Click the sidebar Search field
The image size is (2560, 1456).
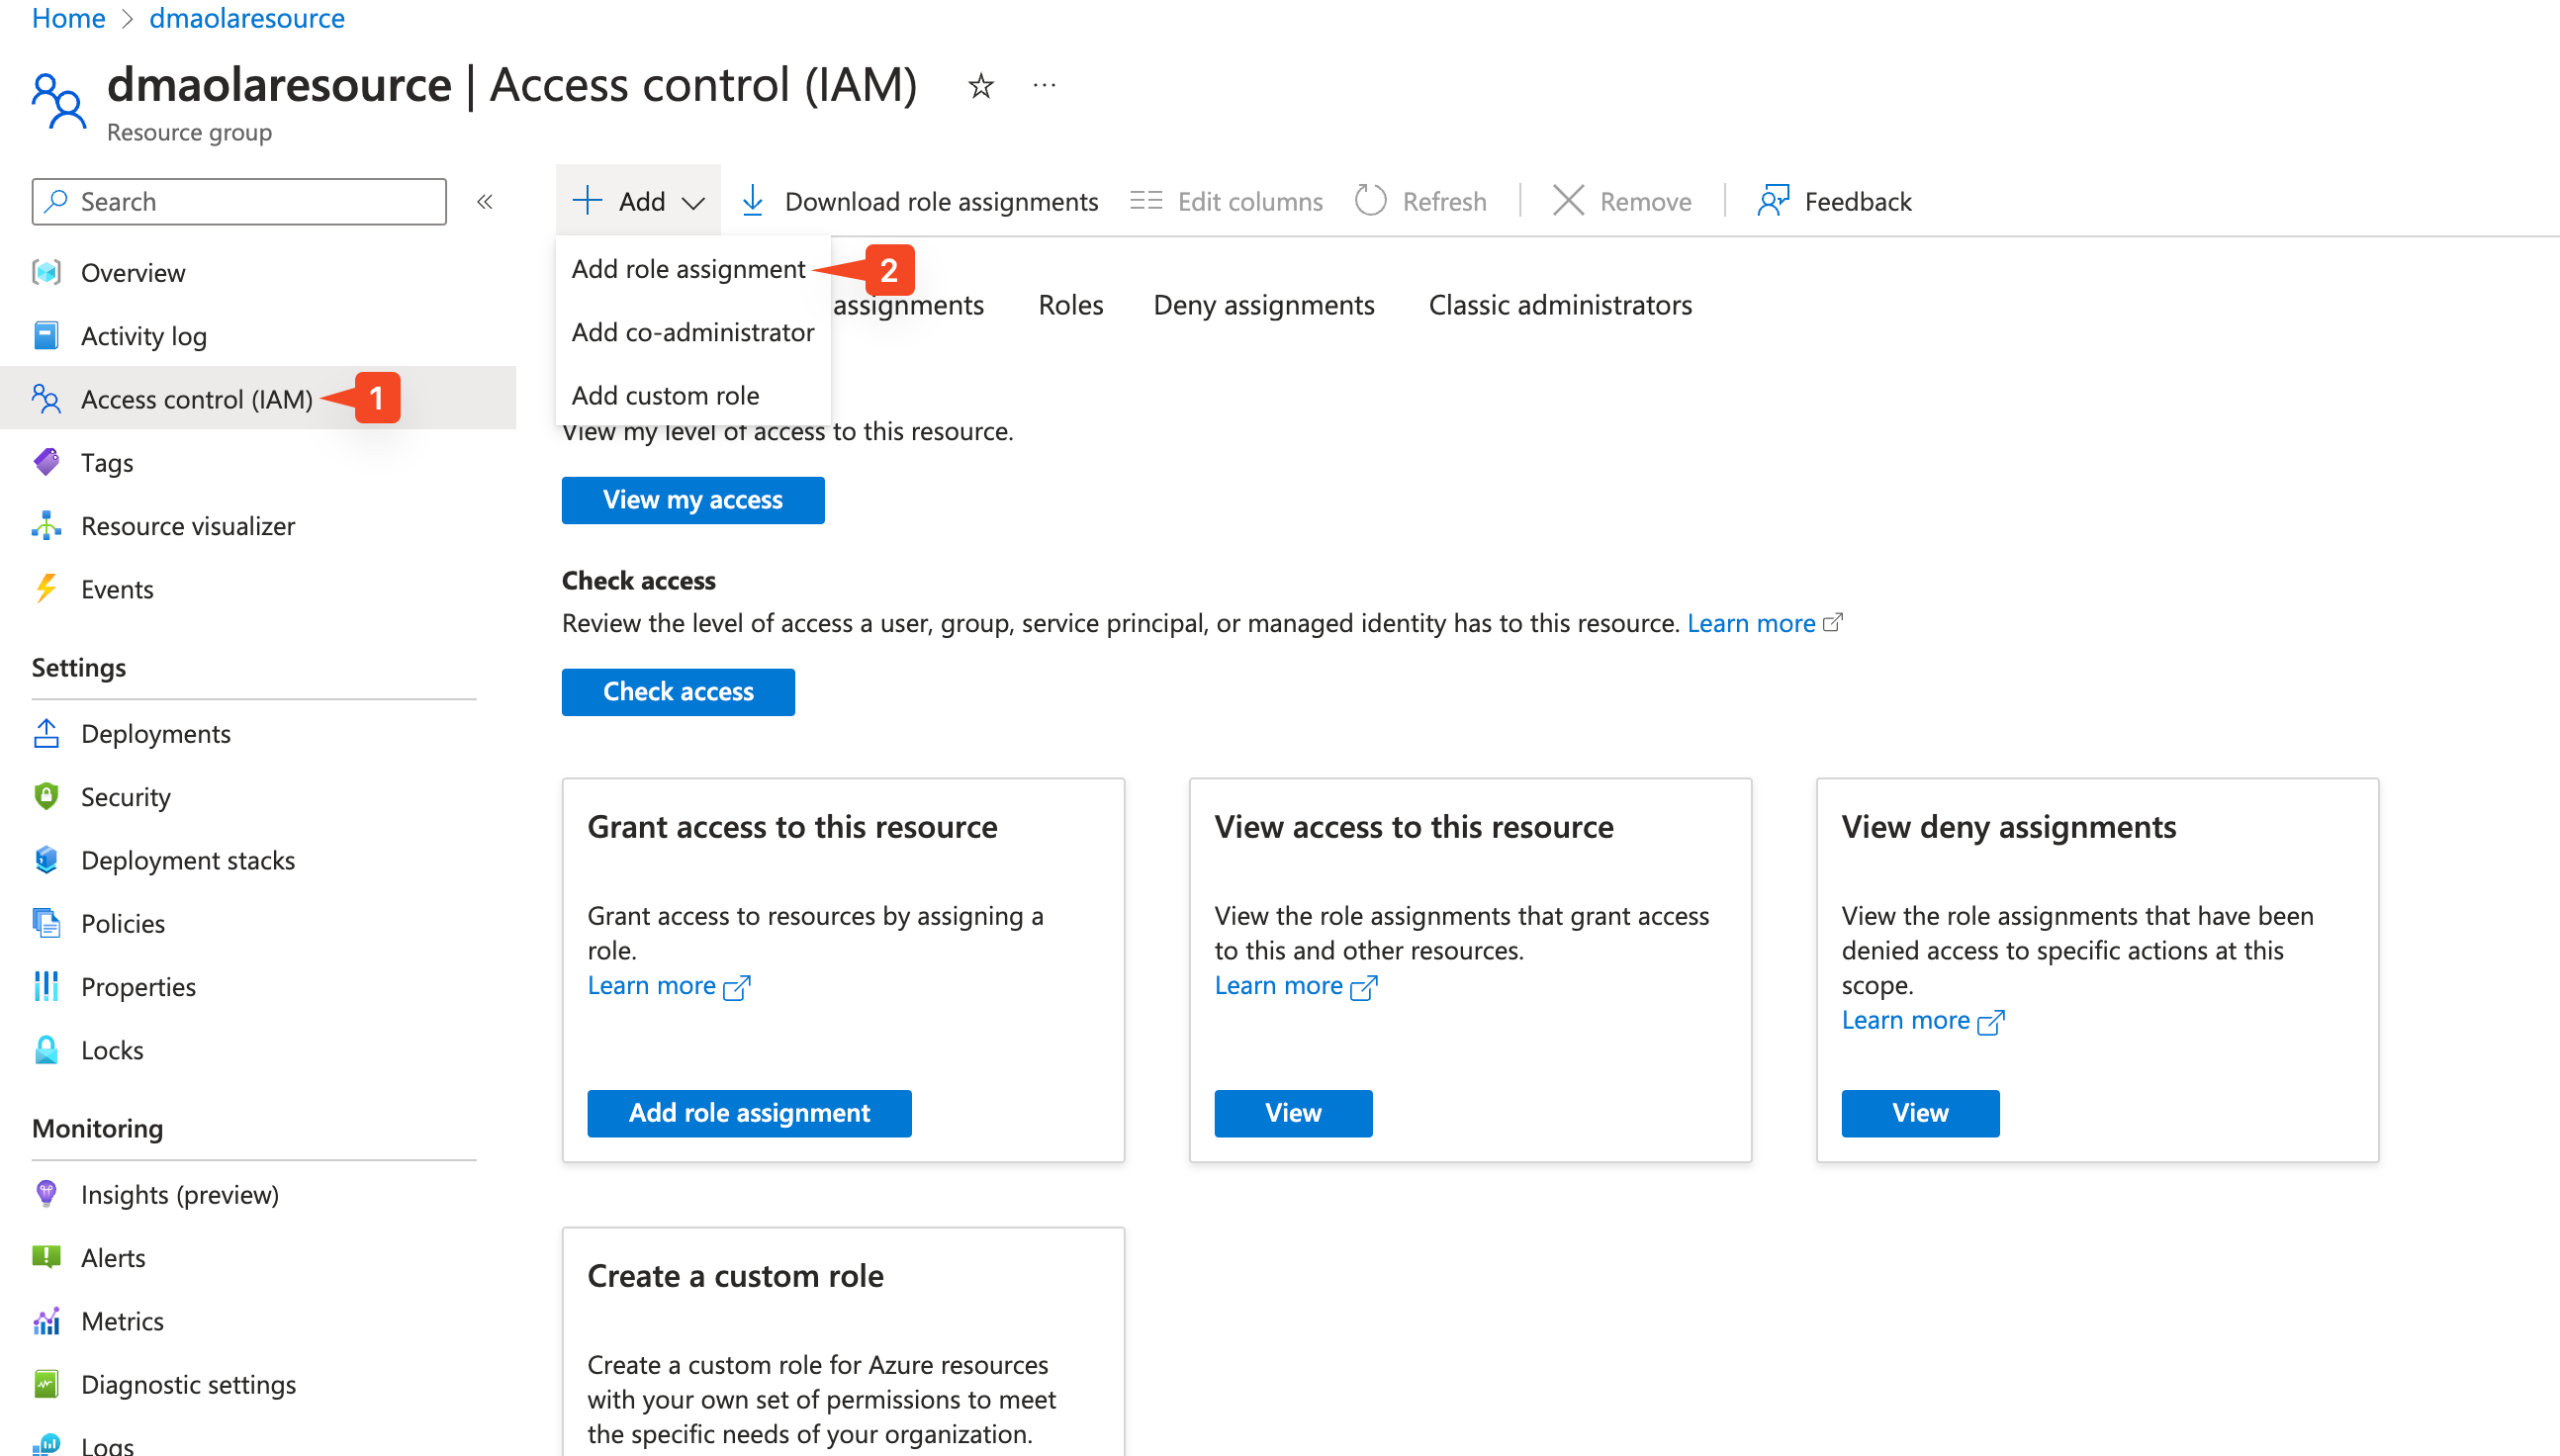240,202
